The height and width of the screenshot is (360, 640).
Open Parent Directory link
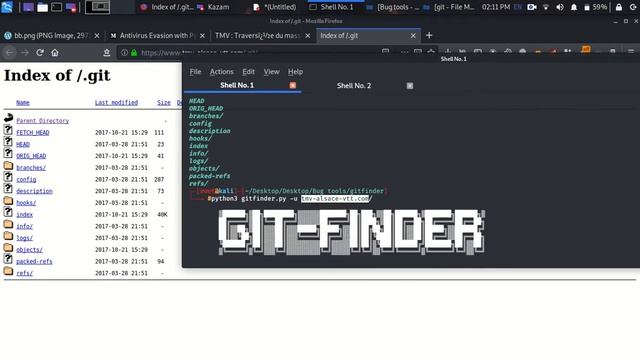pos(42,121)
